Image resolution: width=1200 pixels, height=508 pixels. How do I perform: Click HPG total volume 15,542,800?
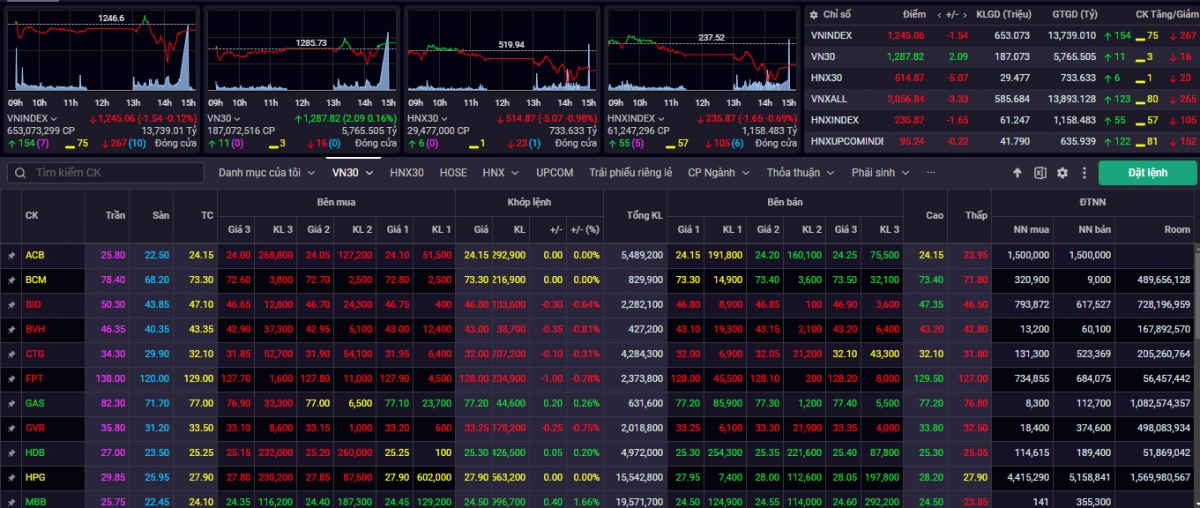640,477
